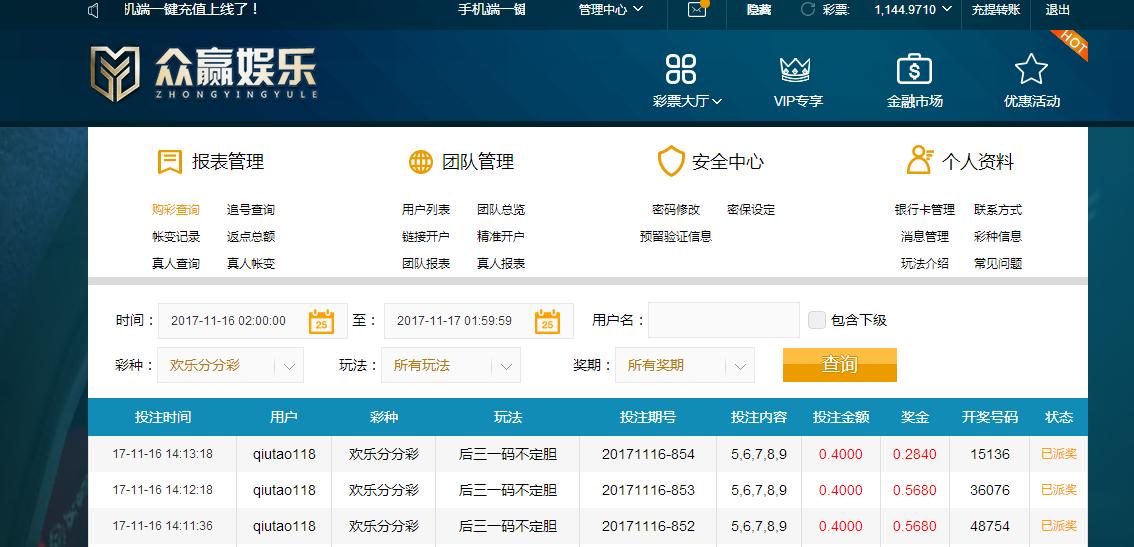This screenshot has width=1134, height=547.
Task: Click the orange 查询 button
Action: (x=840, y=365)
